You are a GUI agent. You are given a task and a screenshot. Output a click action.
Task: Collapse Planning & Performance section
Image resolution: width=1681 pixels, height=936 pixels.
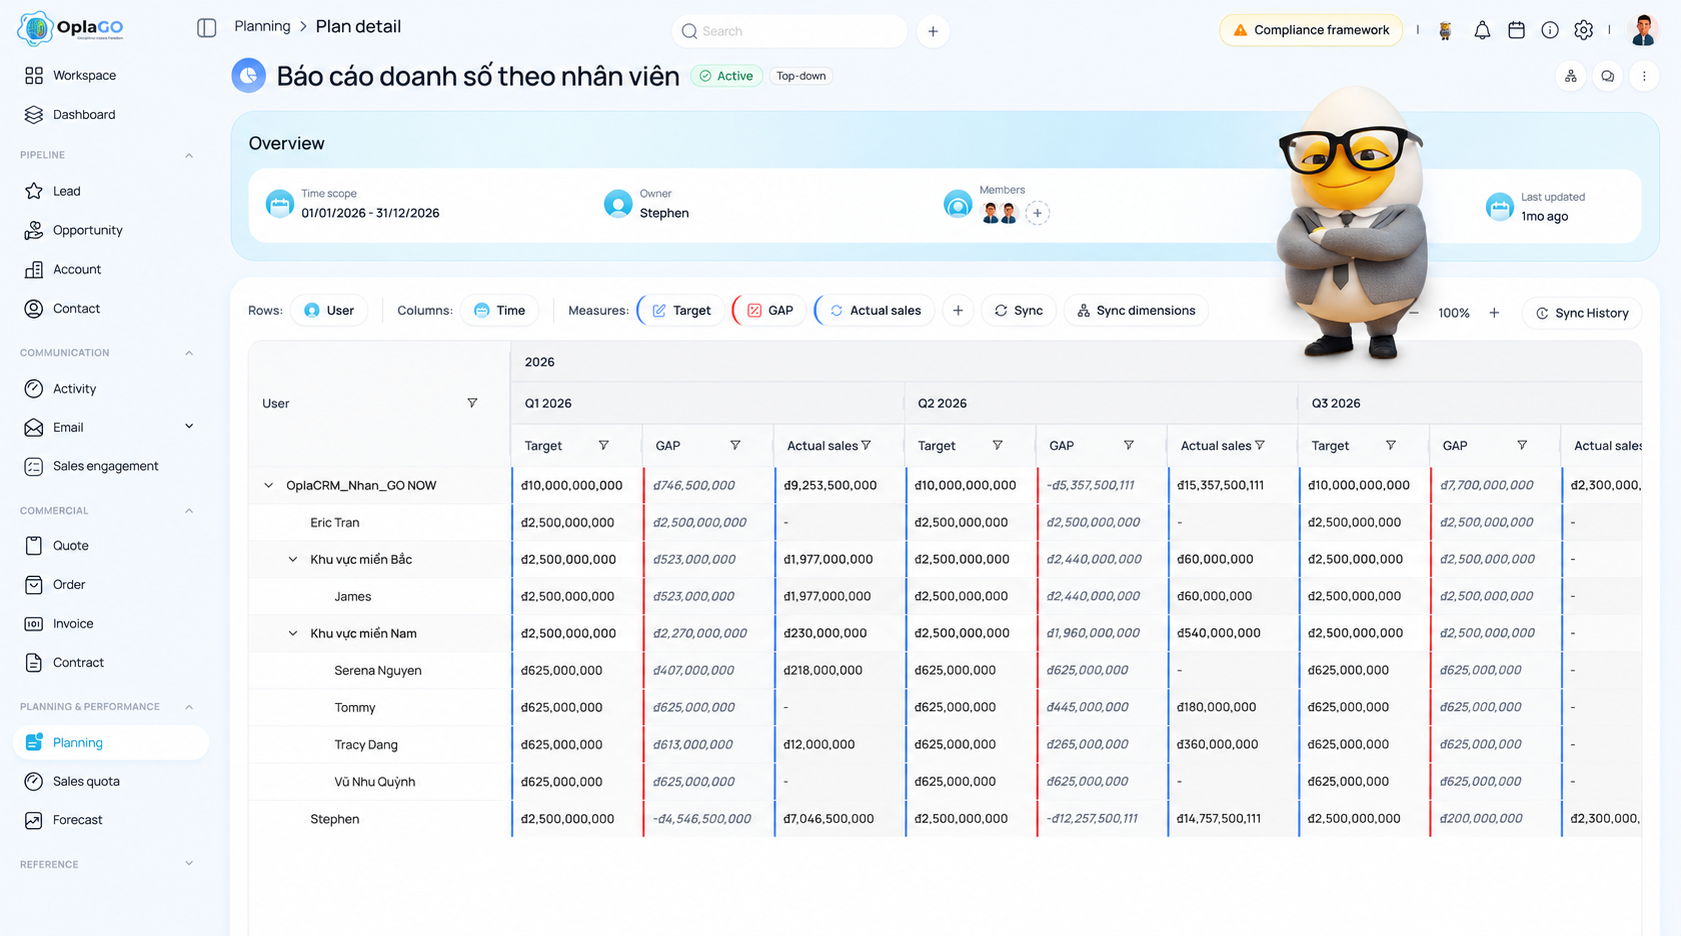click(x=189, y=707)
